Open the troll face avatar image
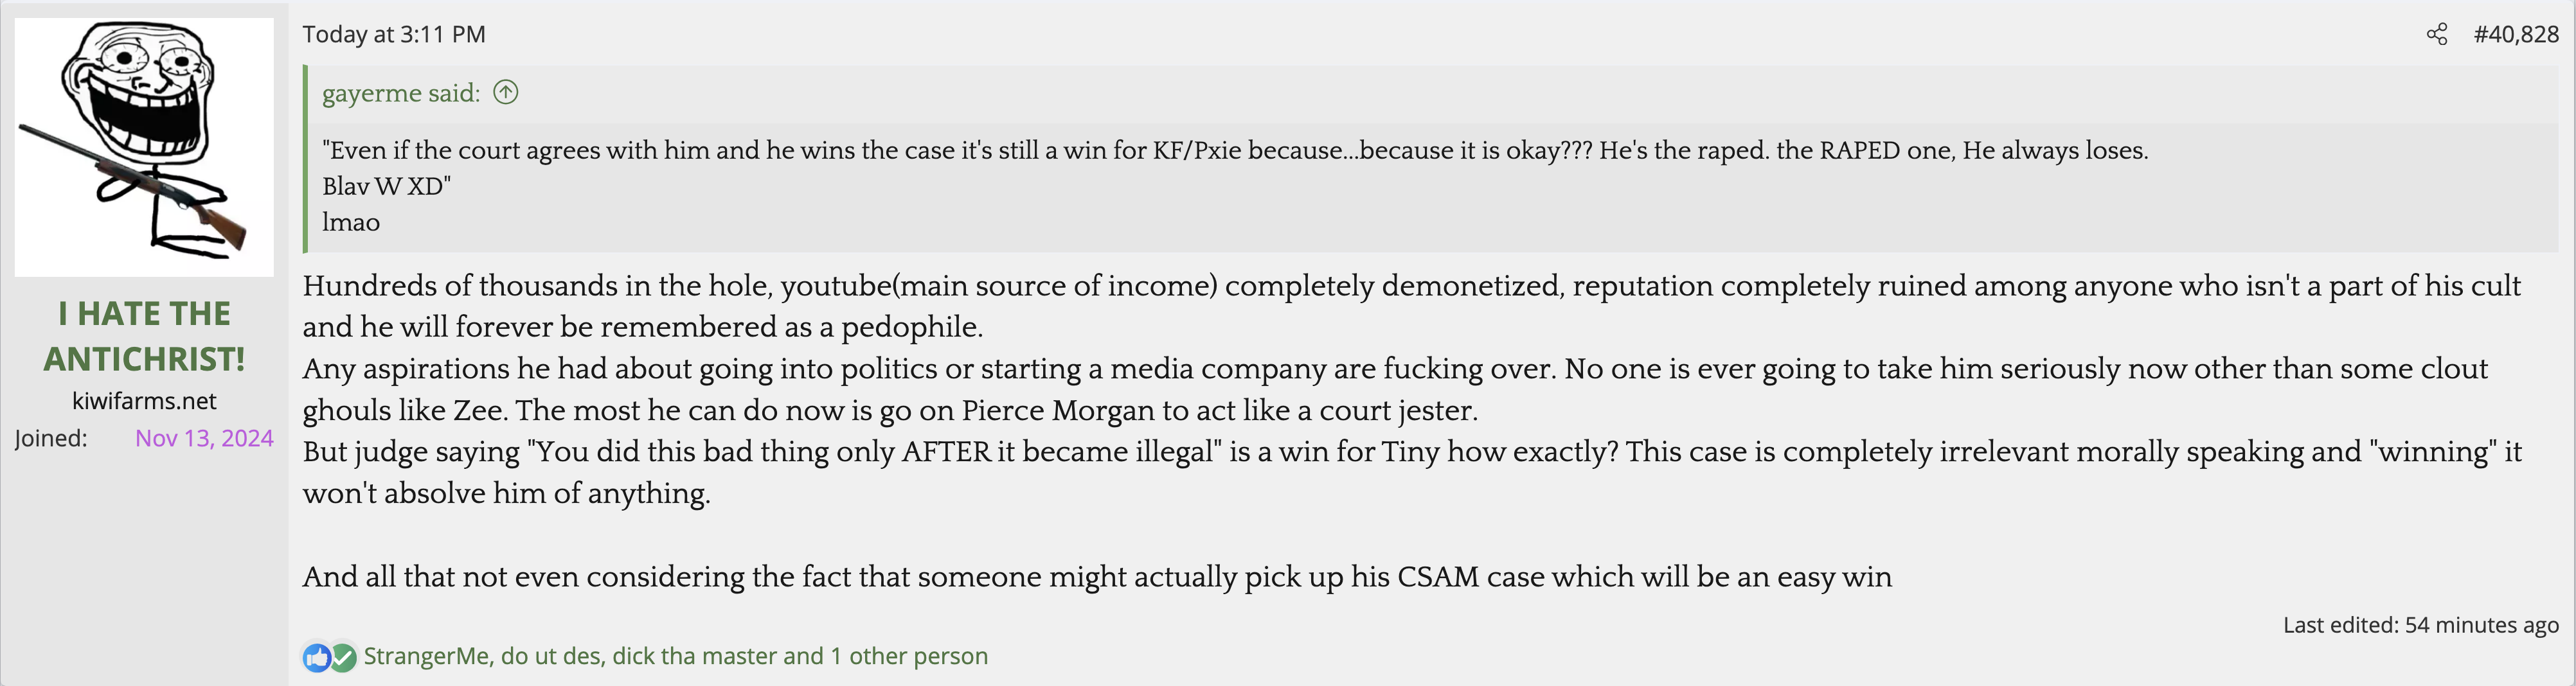2576x686 pixels. (x=144, y=147)
